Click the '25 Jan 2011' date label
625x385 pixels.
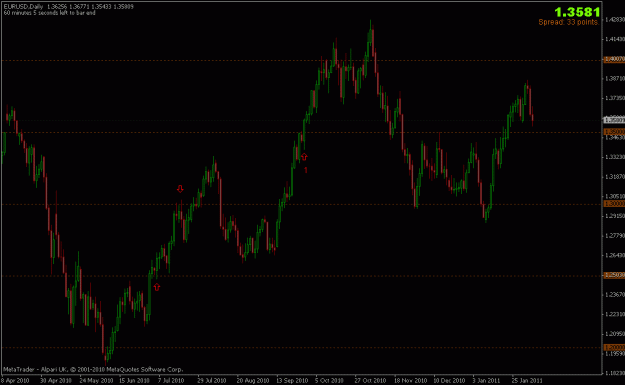pyautogui.click(x=527, y=380)
